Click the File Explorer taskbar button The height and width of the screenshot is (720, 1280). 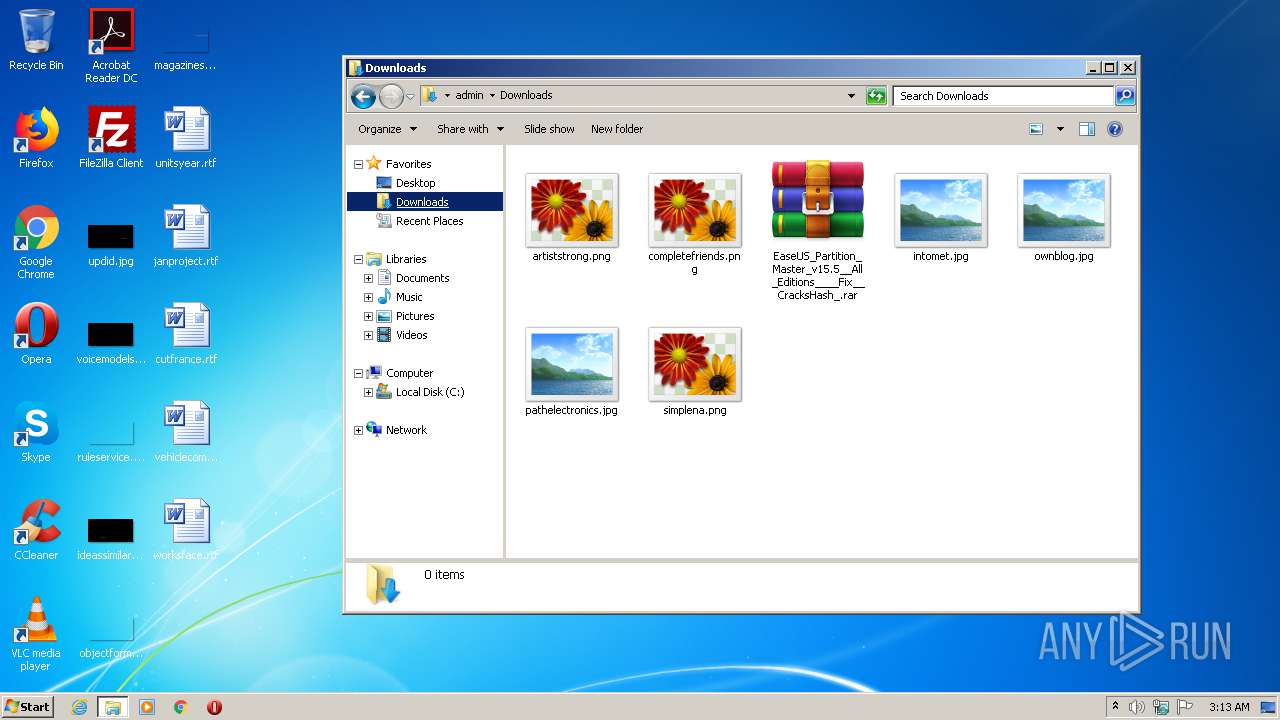click(113, 707)
